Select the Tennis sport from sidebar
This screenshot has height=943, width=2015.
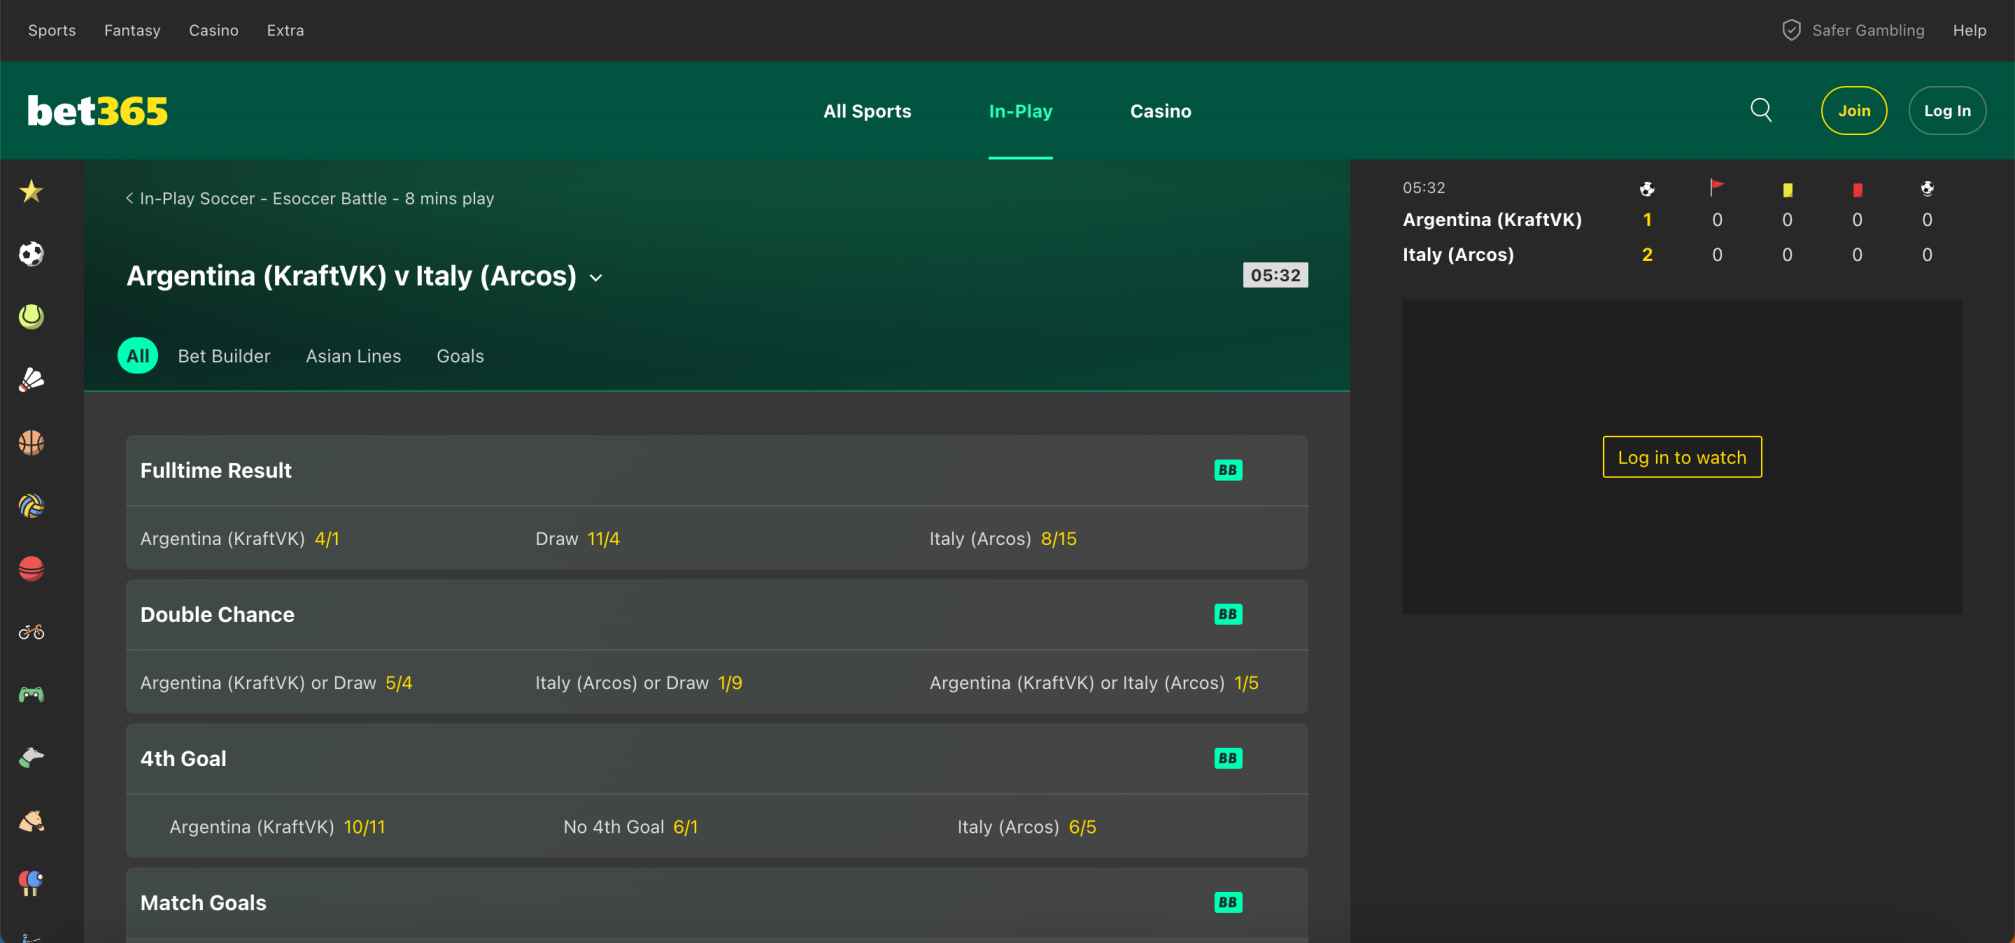[x=31, y=317]
